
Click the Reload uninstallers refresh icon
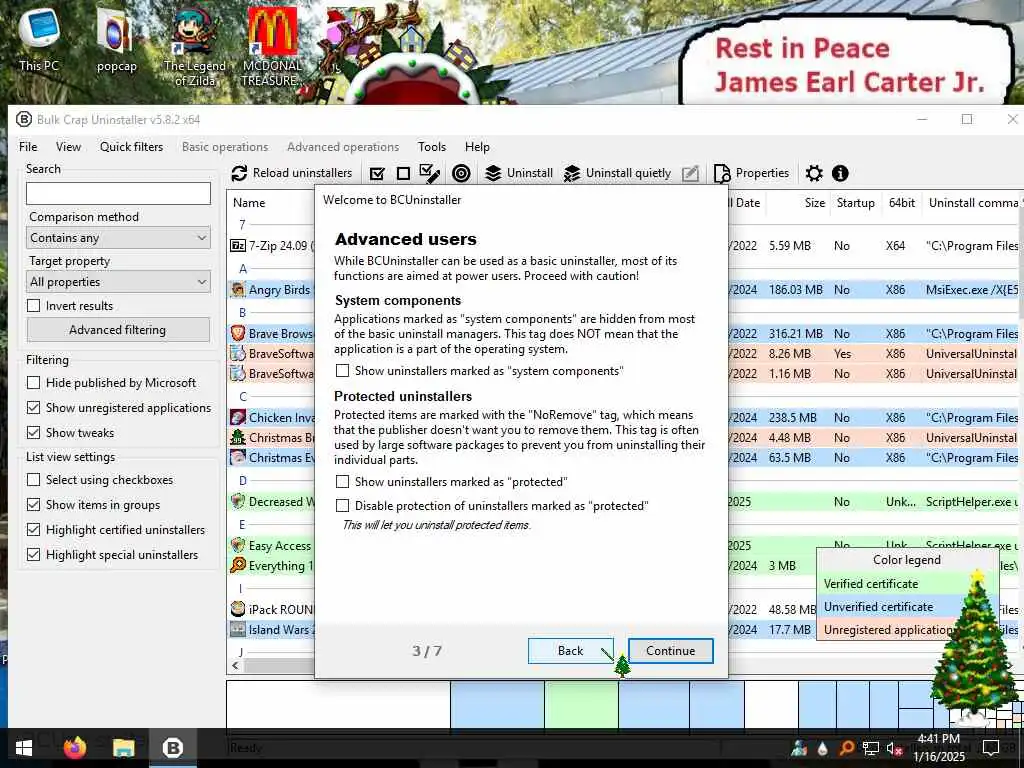239,173
